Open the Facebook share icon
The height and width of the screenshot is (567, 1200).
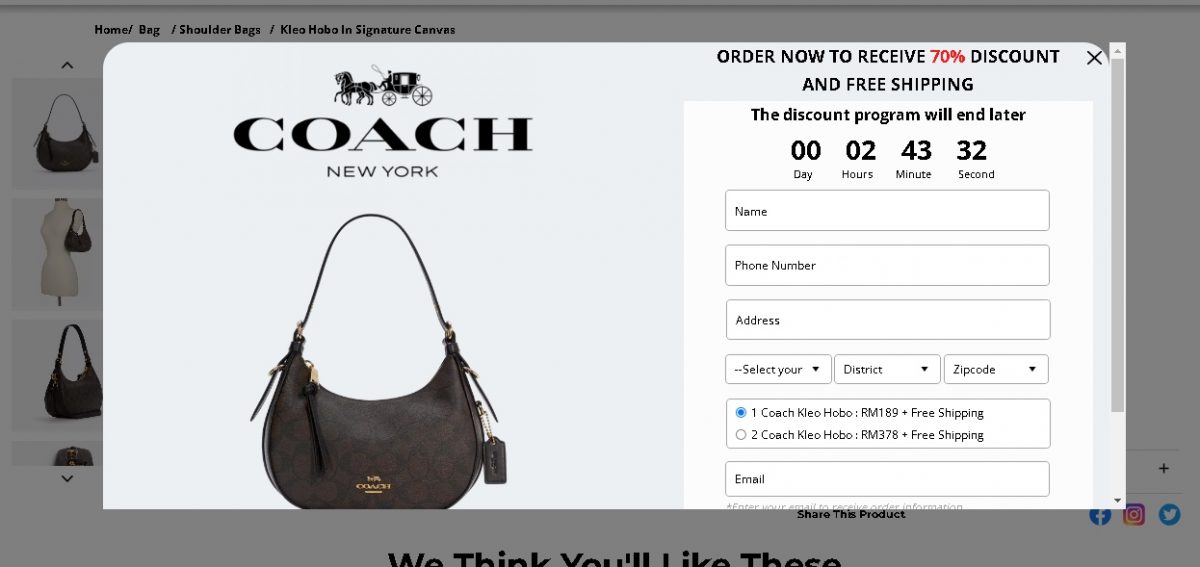click(x=1100, y=515)
